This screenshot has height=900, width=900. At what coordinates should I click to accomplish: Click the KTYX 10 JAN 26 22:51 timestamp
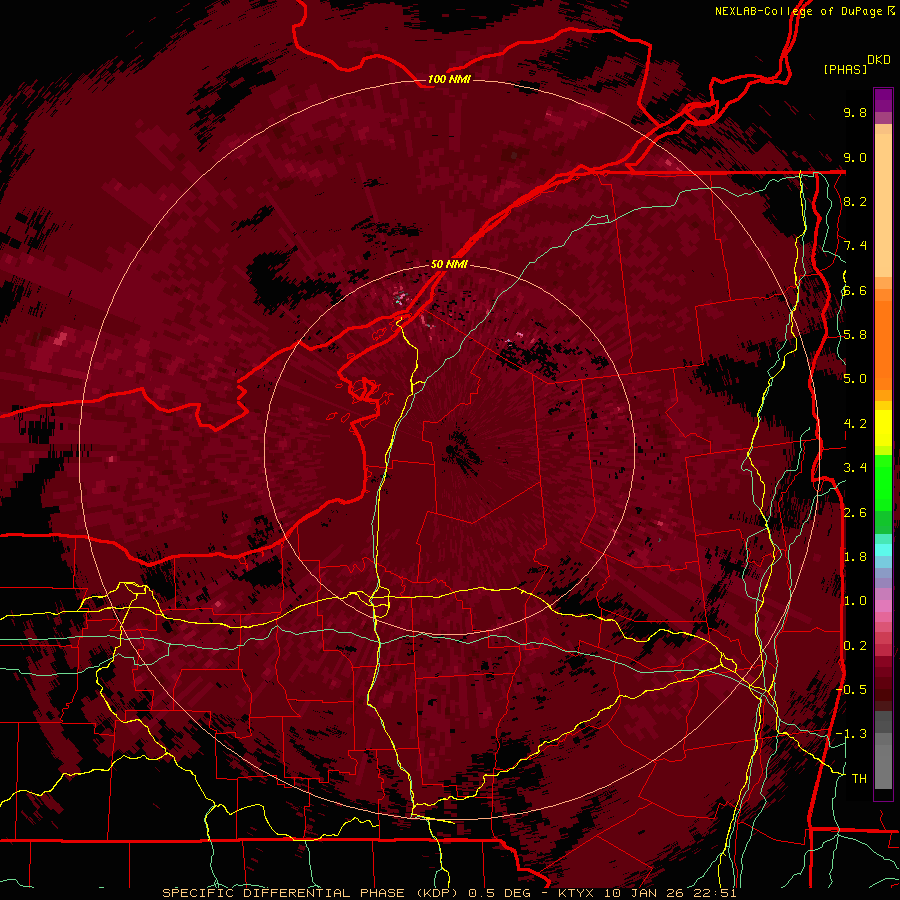(x=647, y=893)
